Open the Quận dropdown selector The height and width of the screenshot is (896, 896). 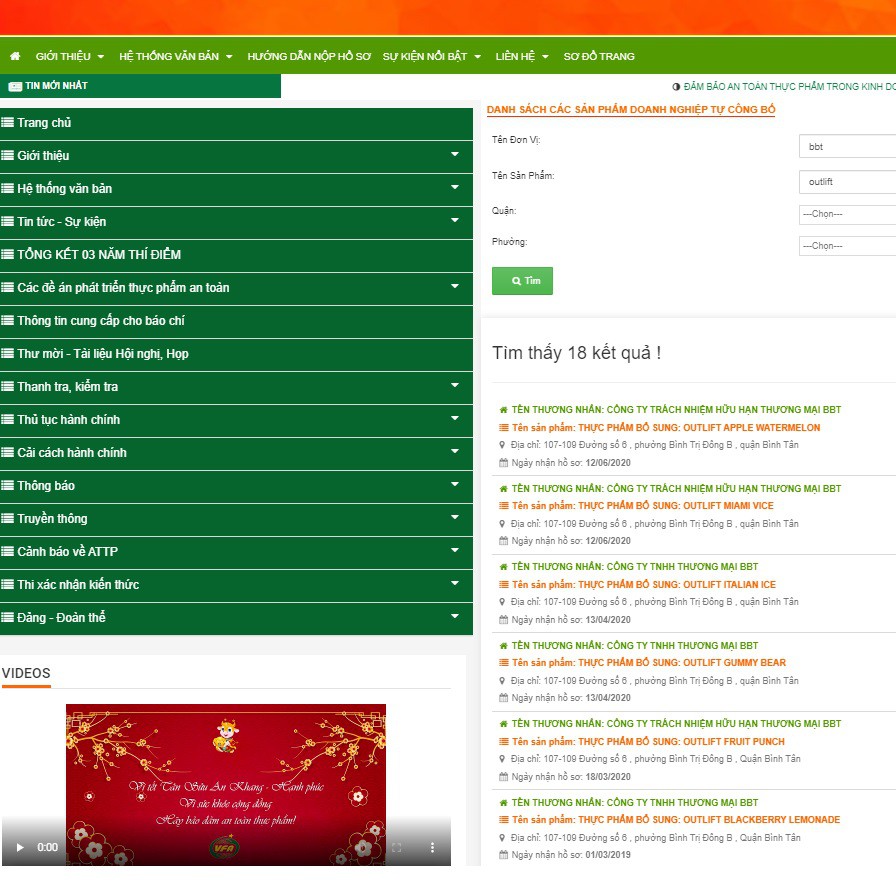coord(847,214)
